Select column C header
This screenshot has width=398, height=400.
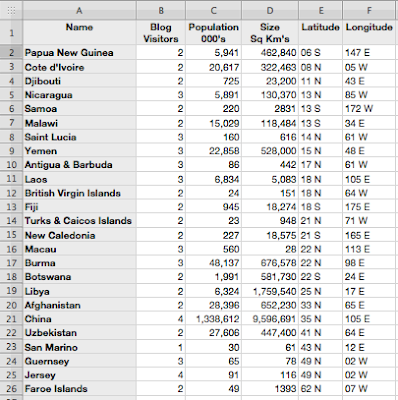pos(213,10)
